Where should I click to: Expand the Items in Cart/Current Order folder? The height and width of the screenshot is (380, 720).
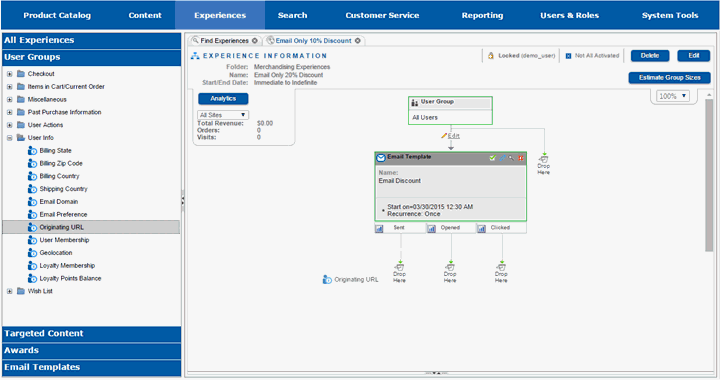point(10,86)
